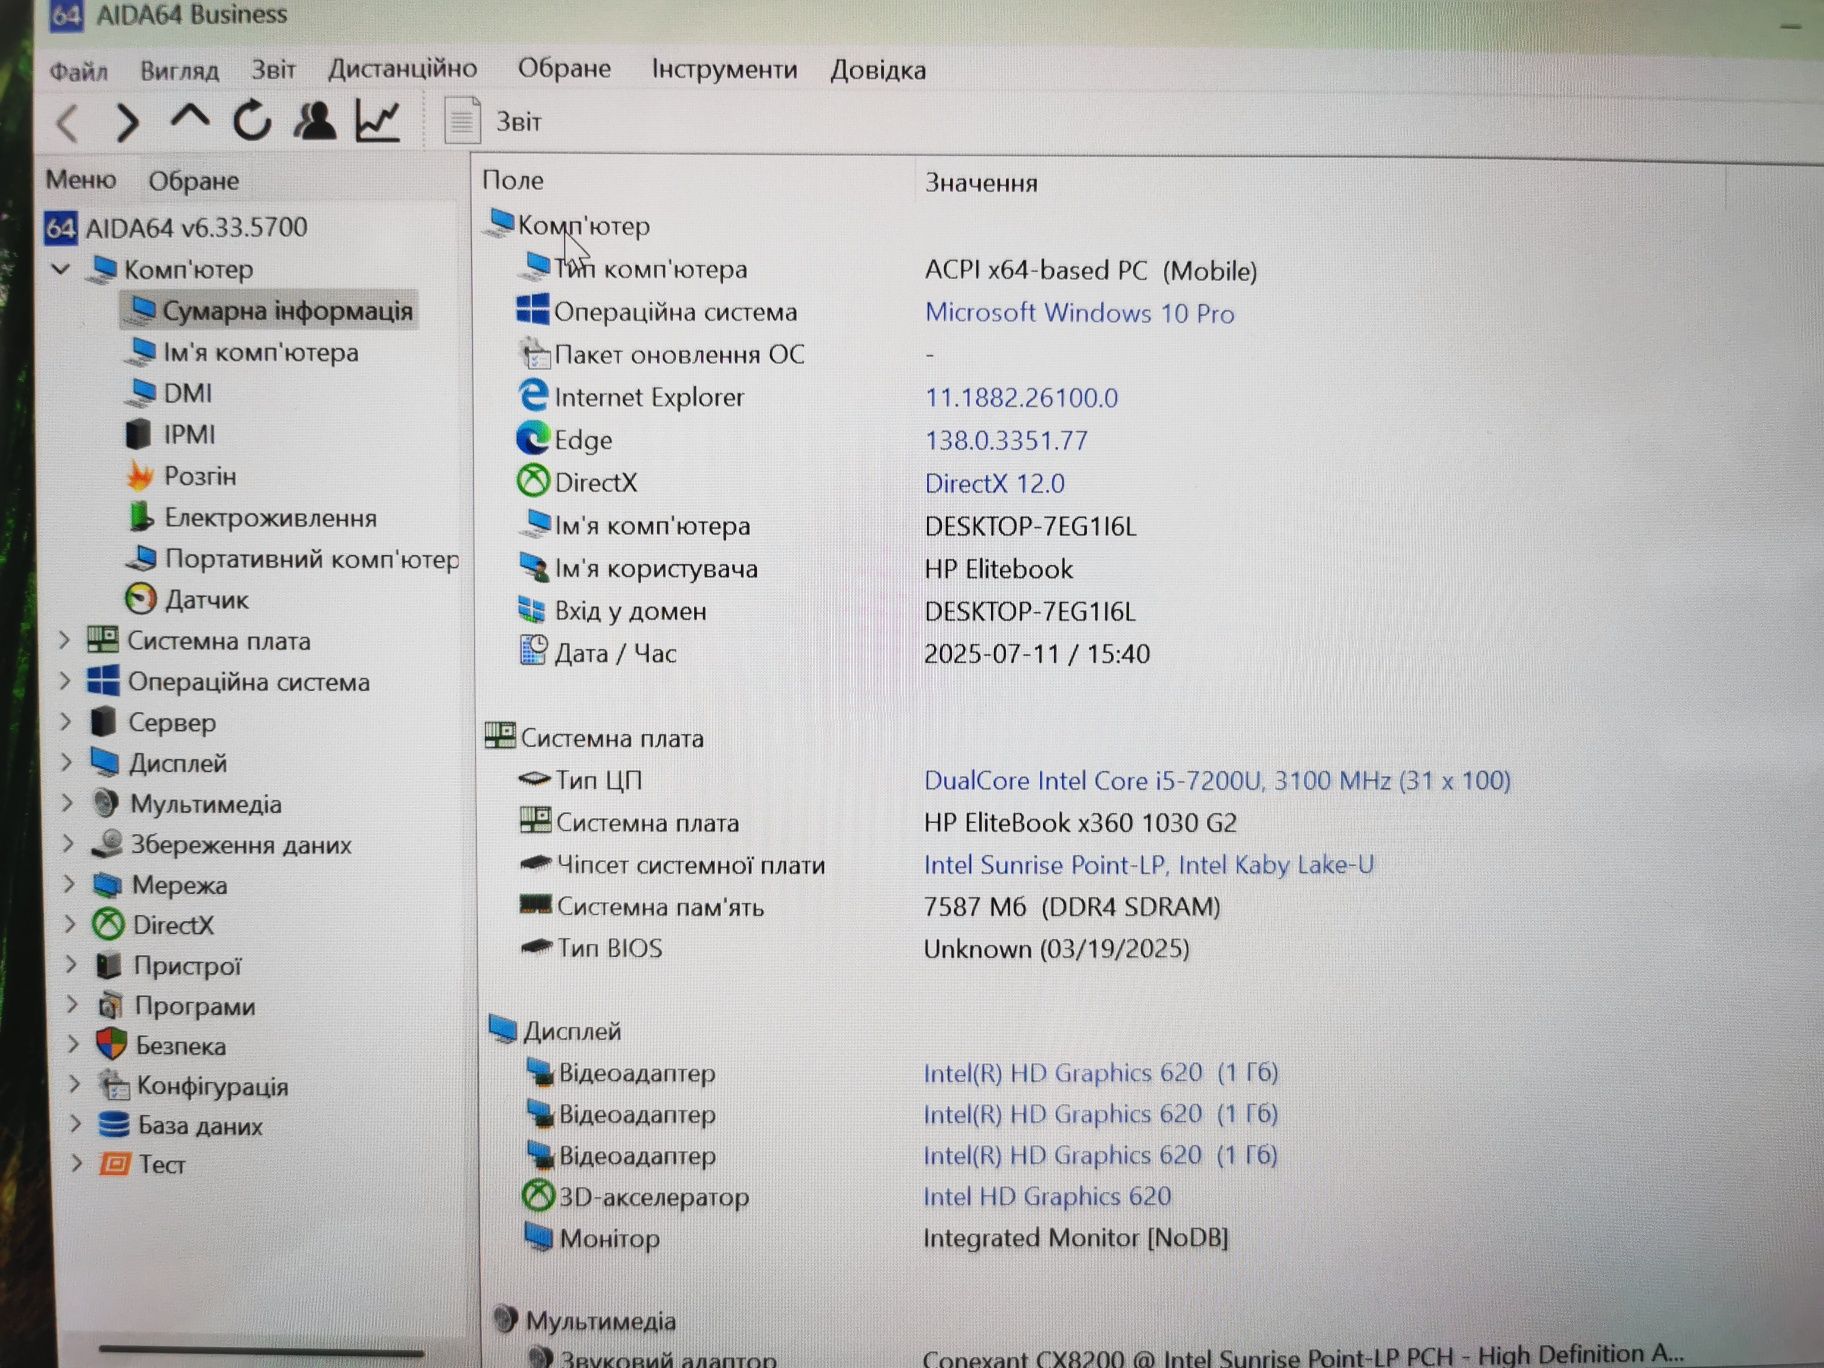Open the Internet Explorer version 11.1882.26100.0 link
This screenshot has height=1368, width=1824.
pos(1021,398)
